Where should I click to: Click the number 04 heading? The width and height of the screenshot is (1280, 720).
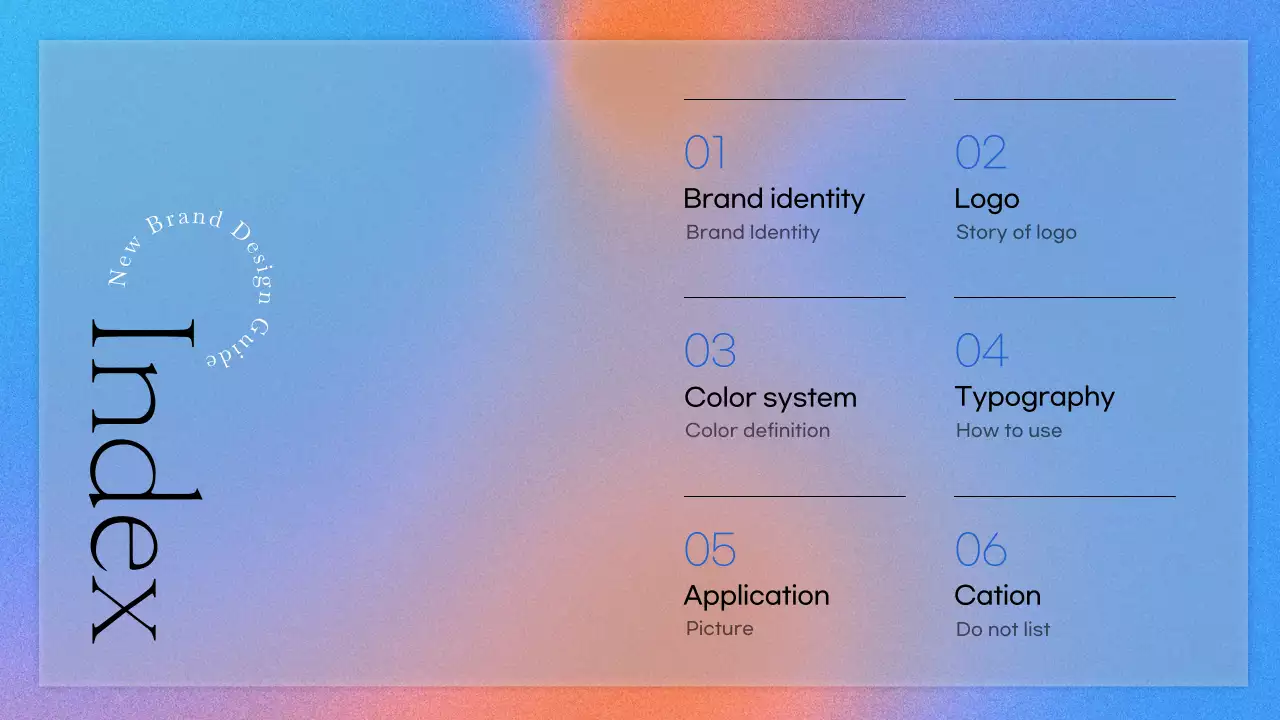pyautogui.click(x=981, y=352)
